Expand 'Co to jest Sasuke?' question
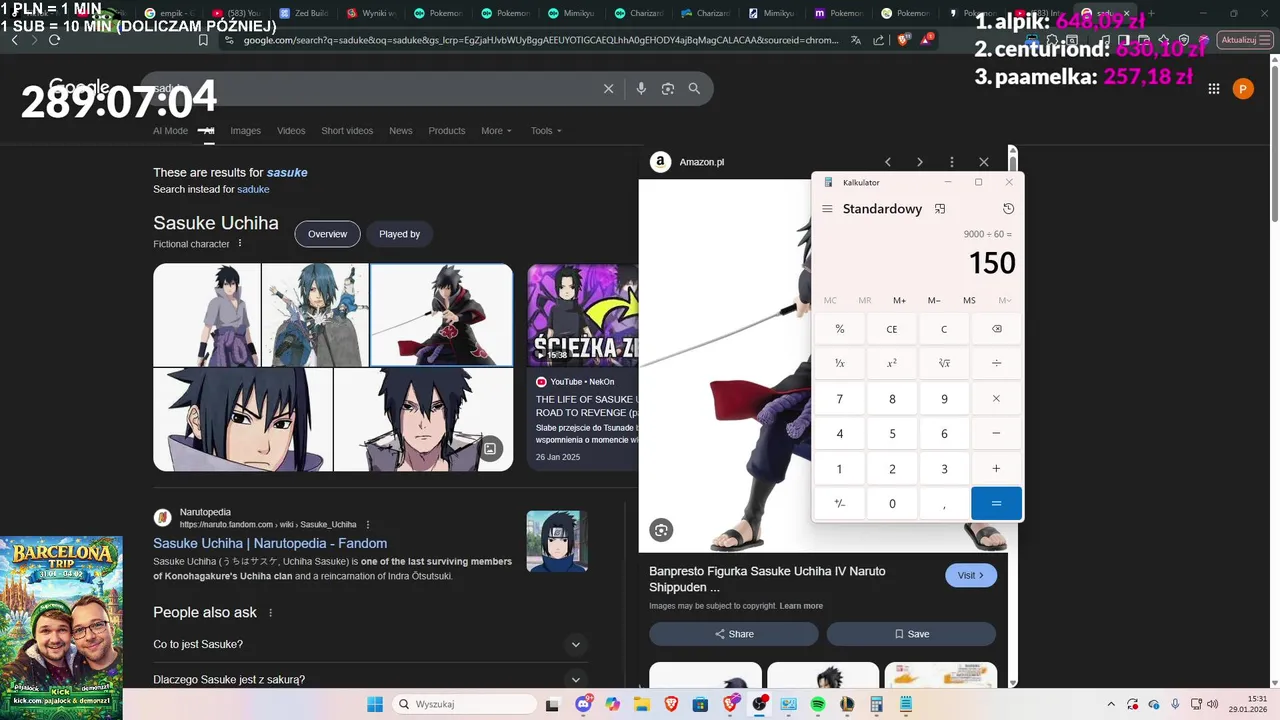This screenshot has width=1280, height=720. (x=370, y=644)
